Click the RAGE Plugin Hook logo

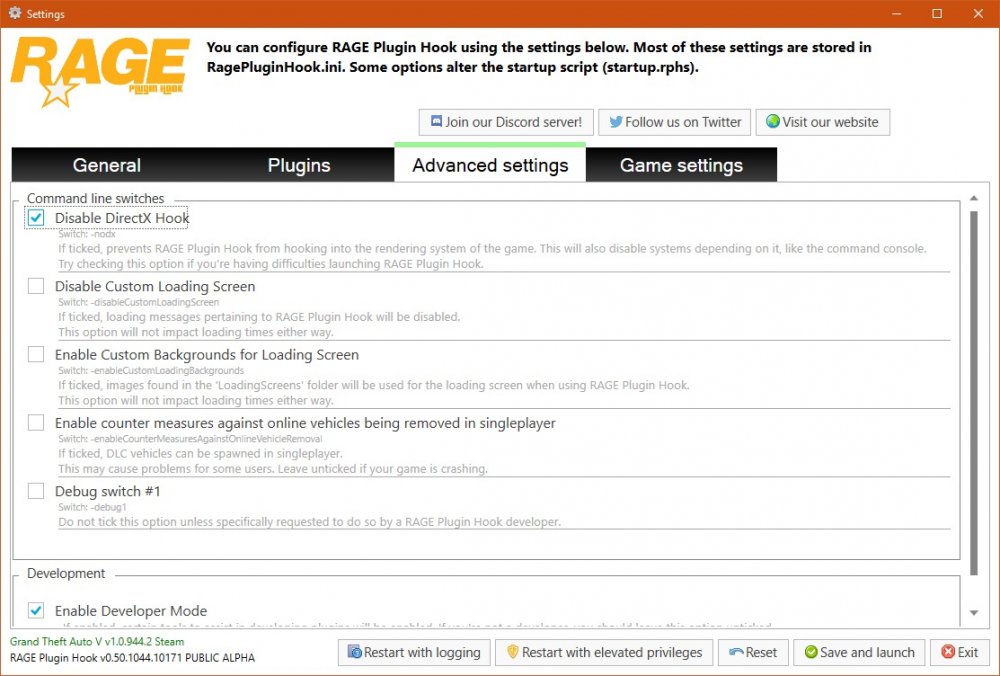pos(100,71)
